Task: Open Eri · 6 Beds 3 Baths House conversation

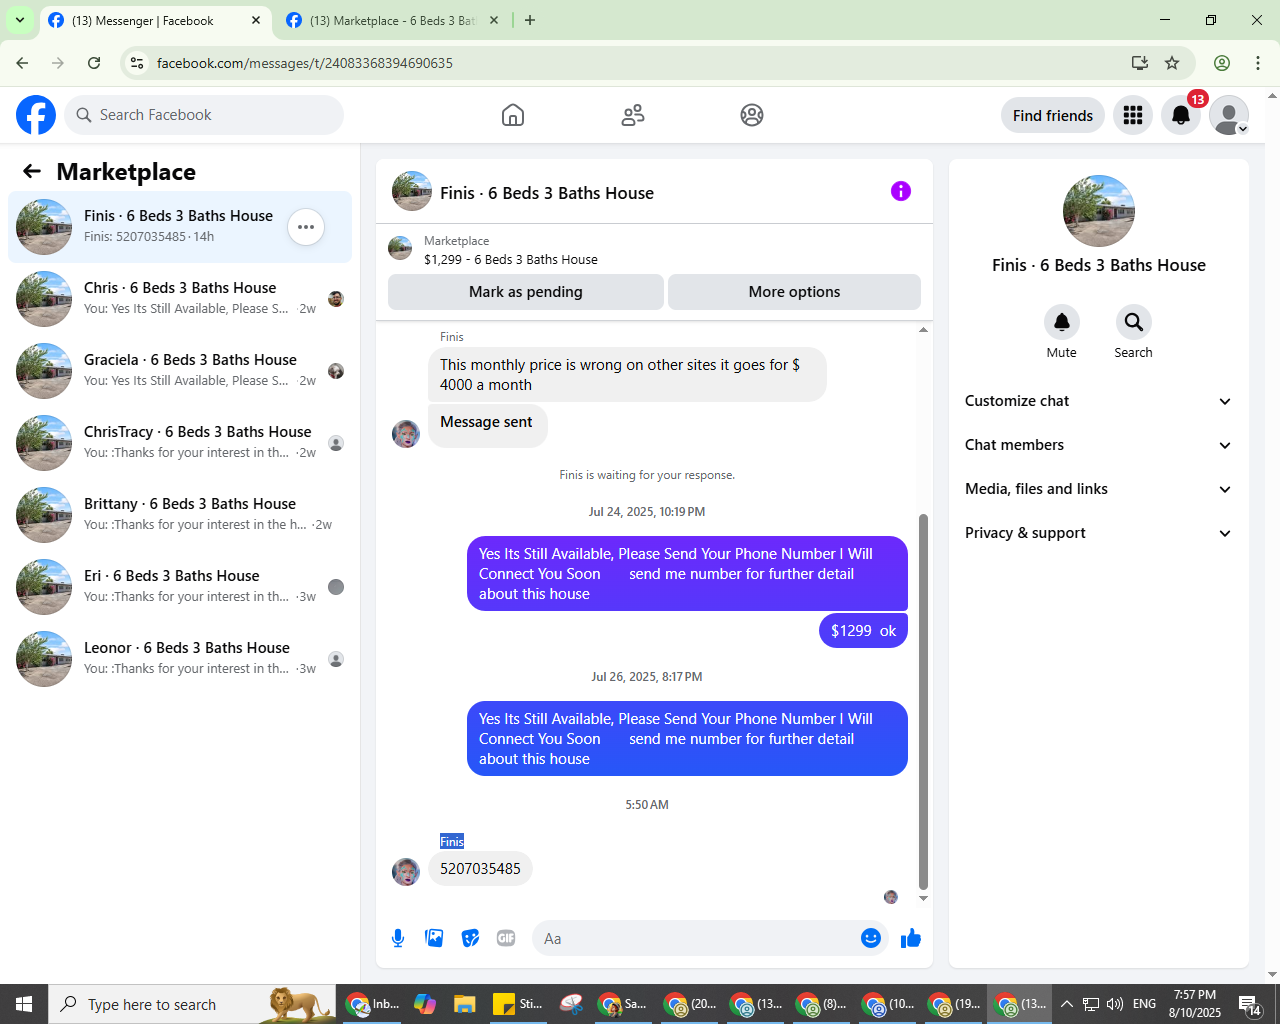Action: (180, 587)
